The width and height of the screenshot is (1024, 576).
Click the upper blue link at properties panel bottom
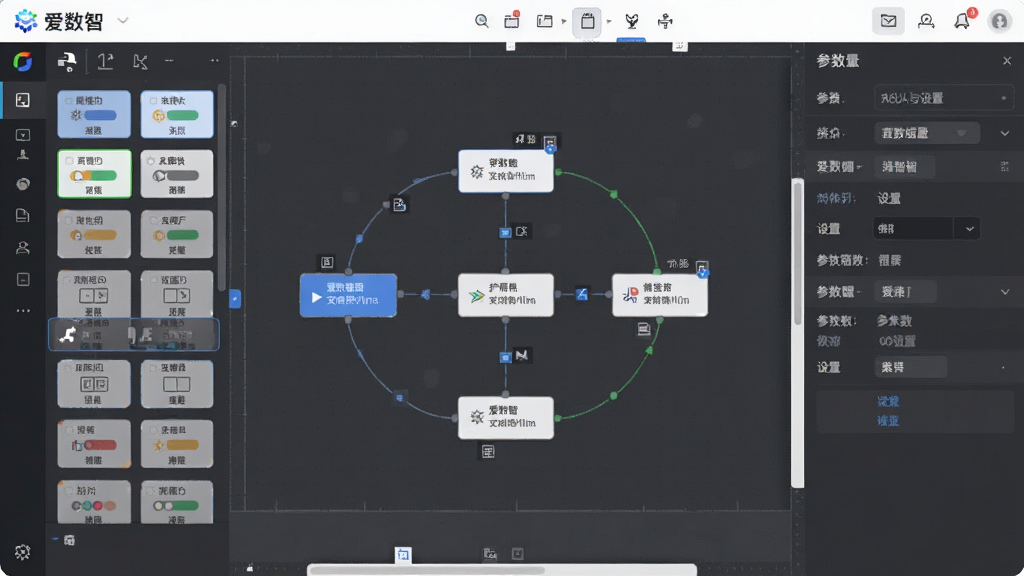(x=888, y=402)
